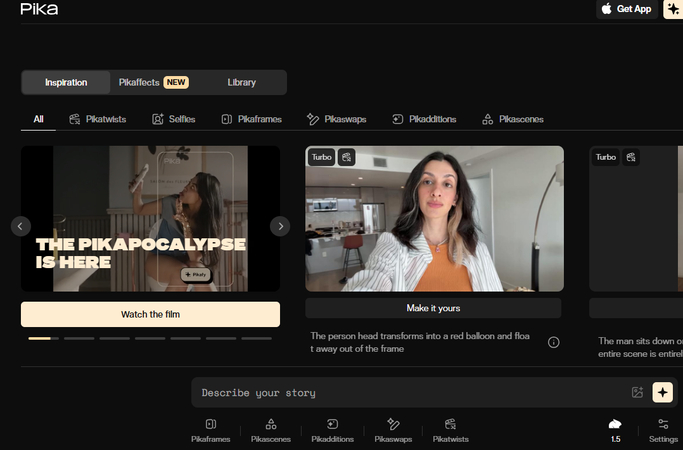Click the Pikafy button on the banner
The image size is (683, 450).
click(196, 274)
